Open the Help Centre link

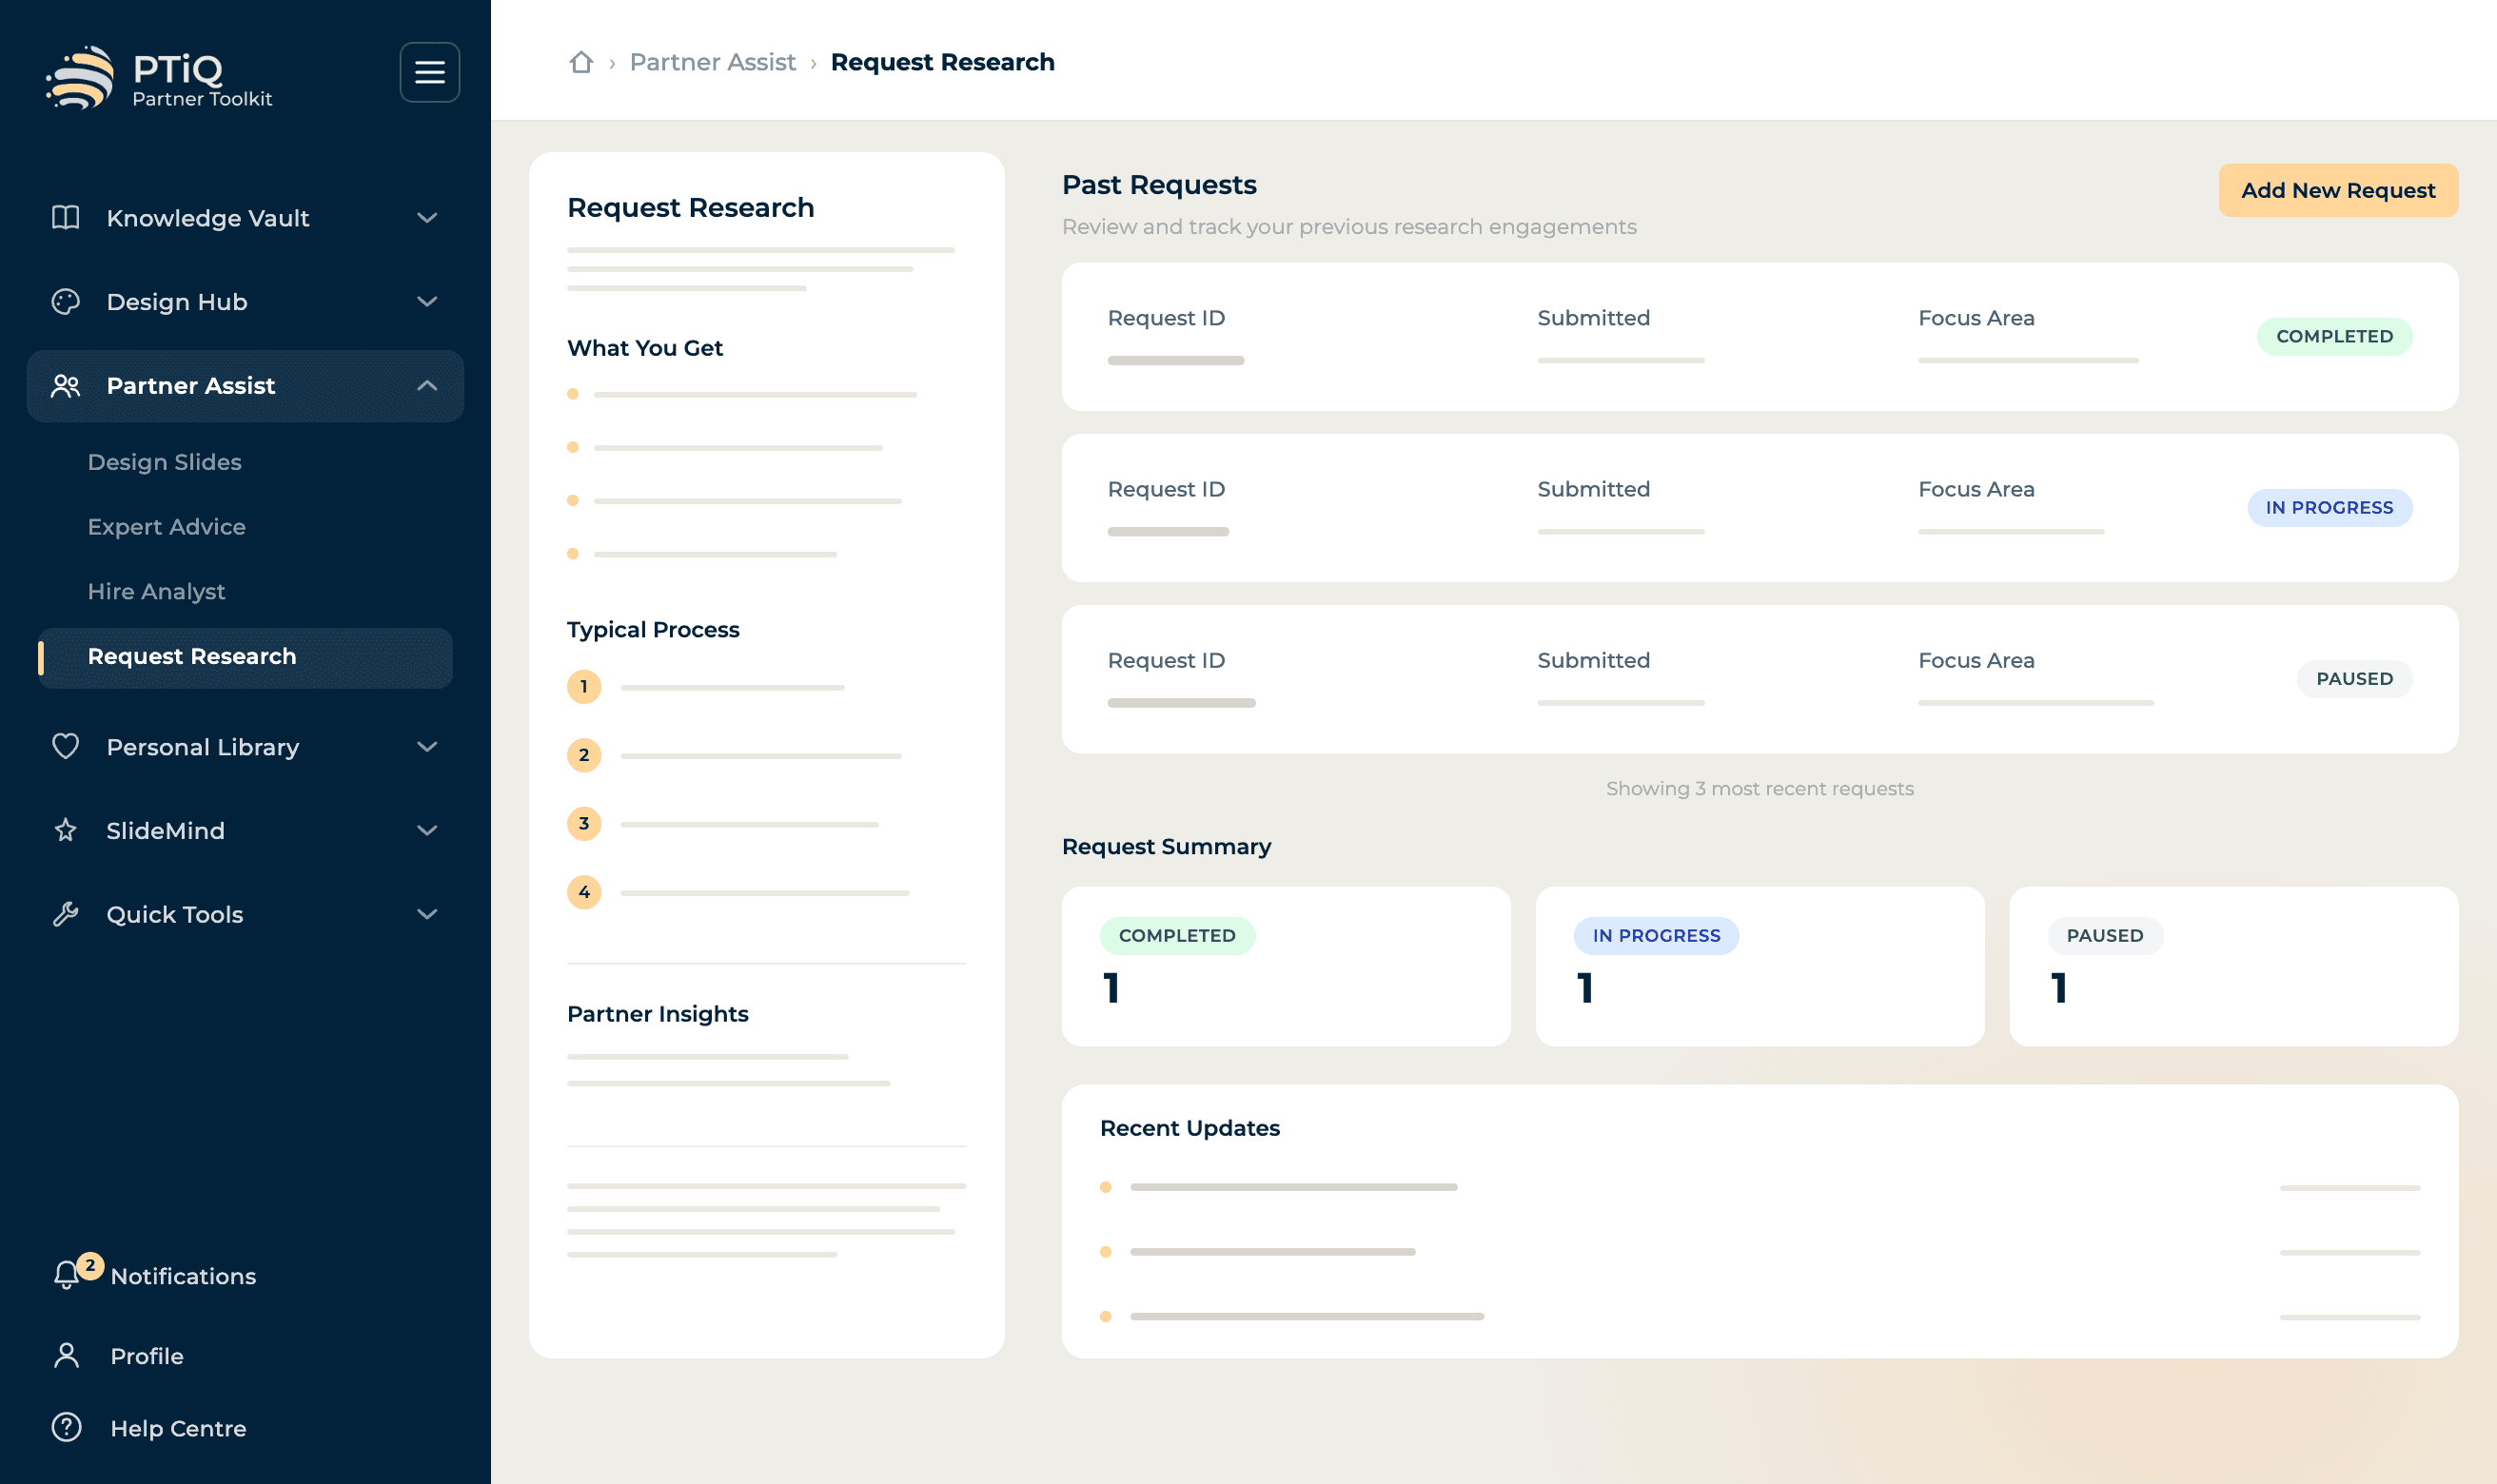pos(179,1428)
